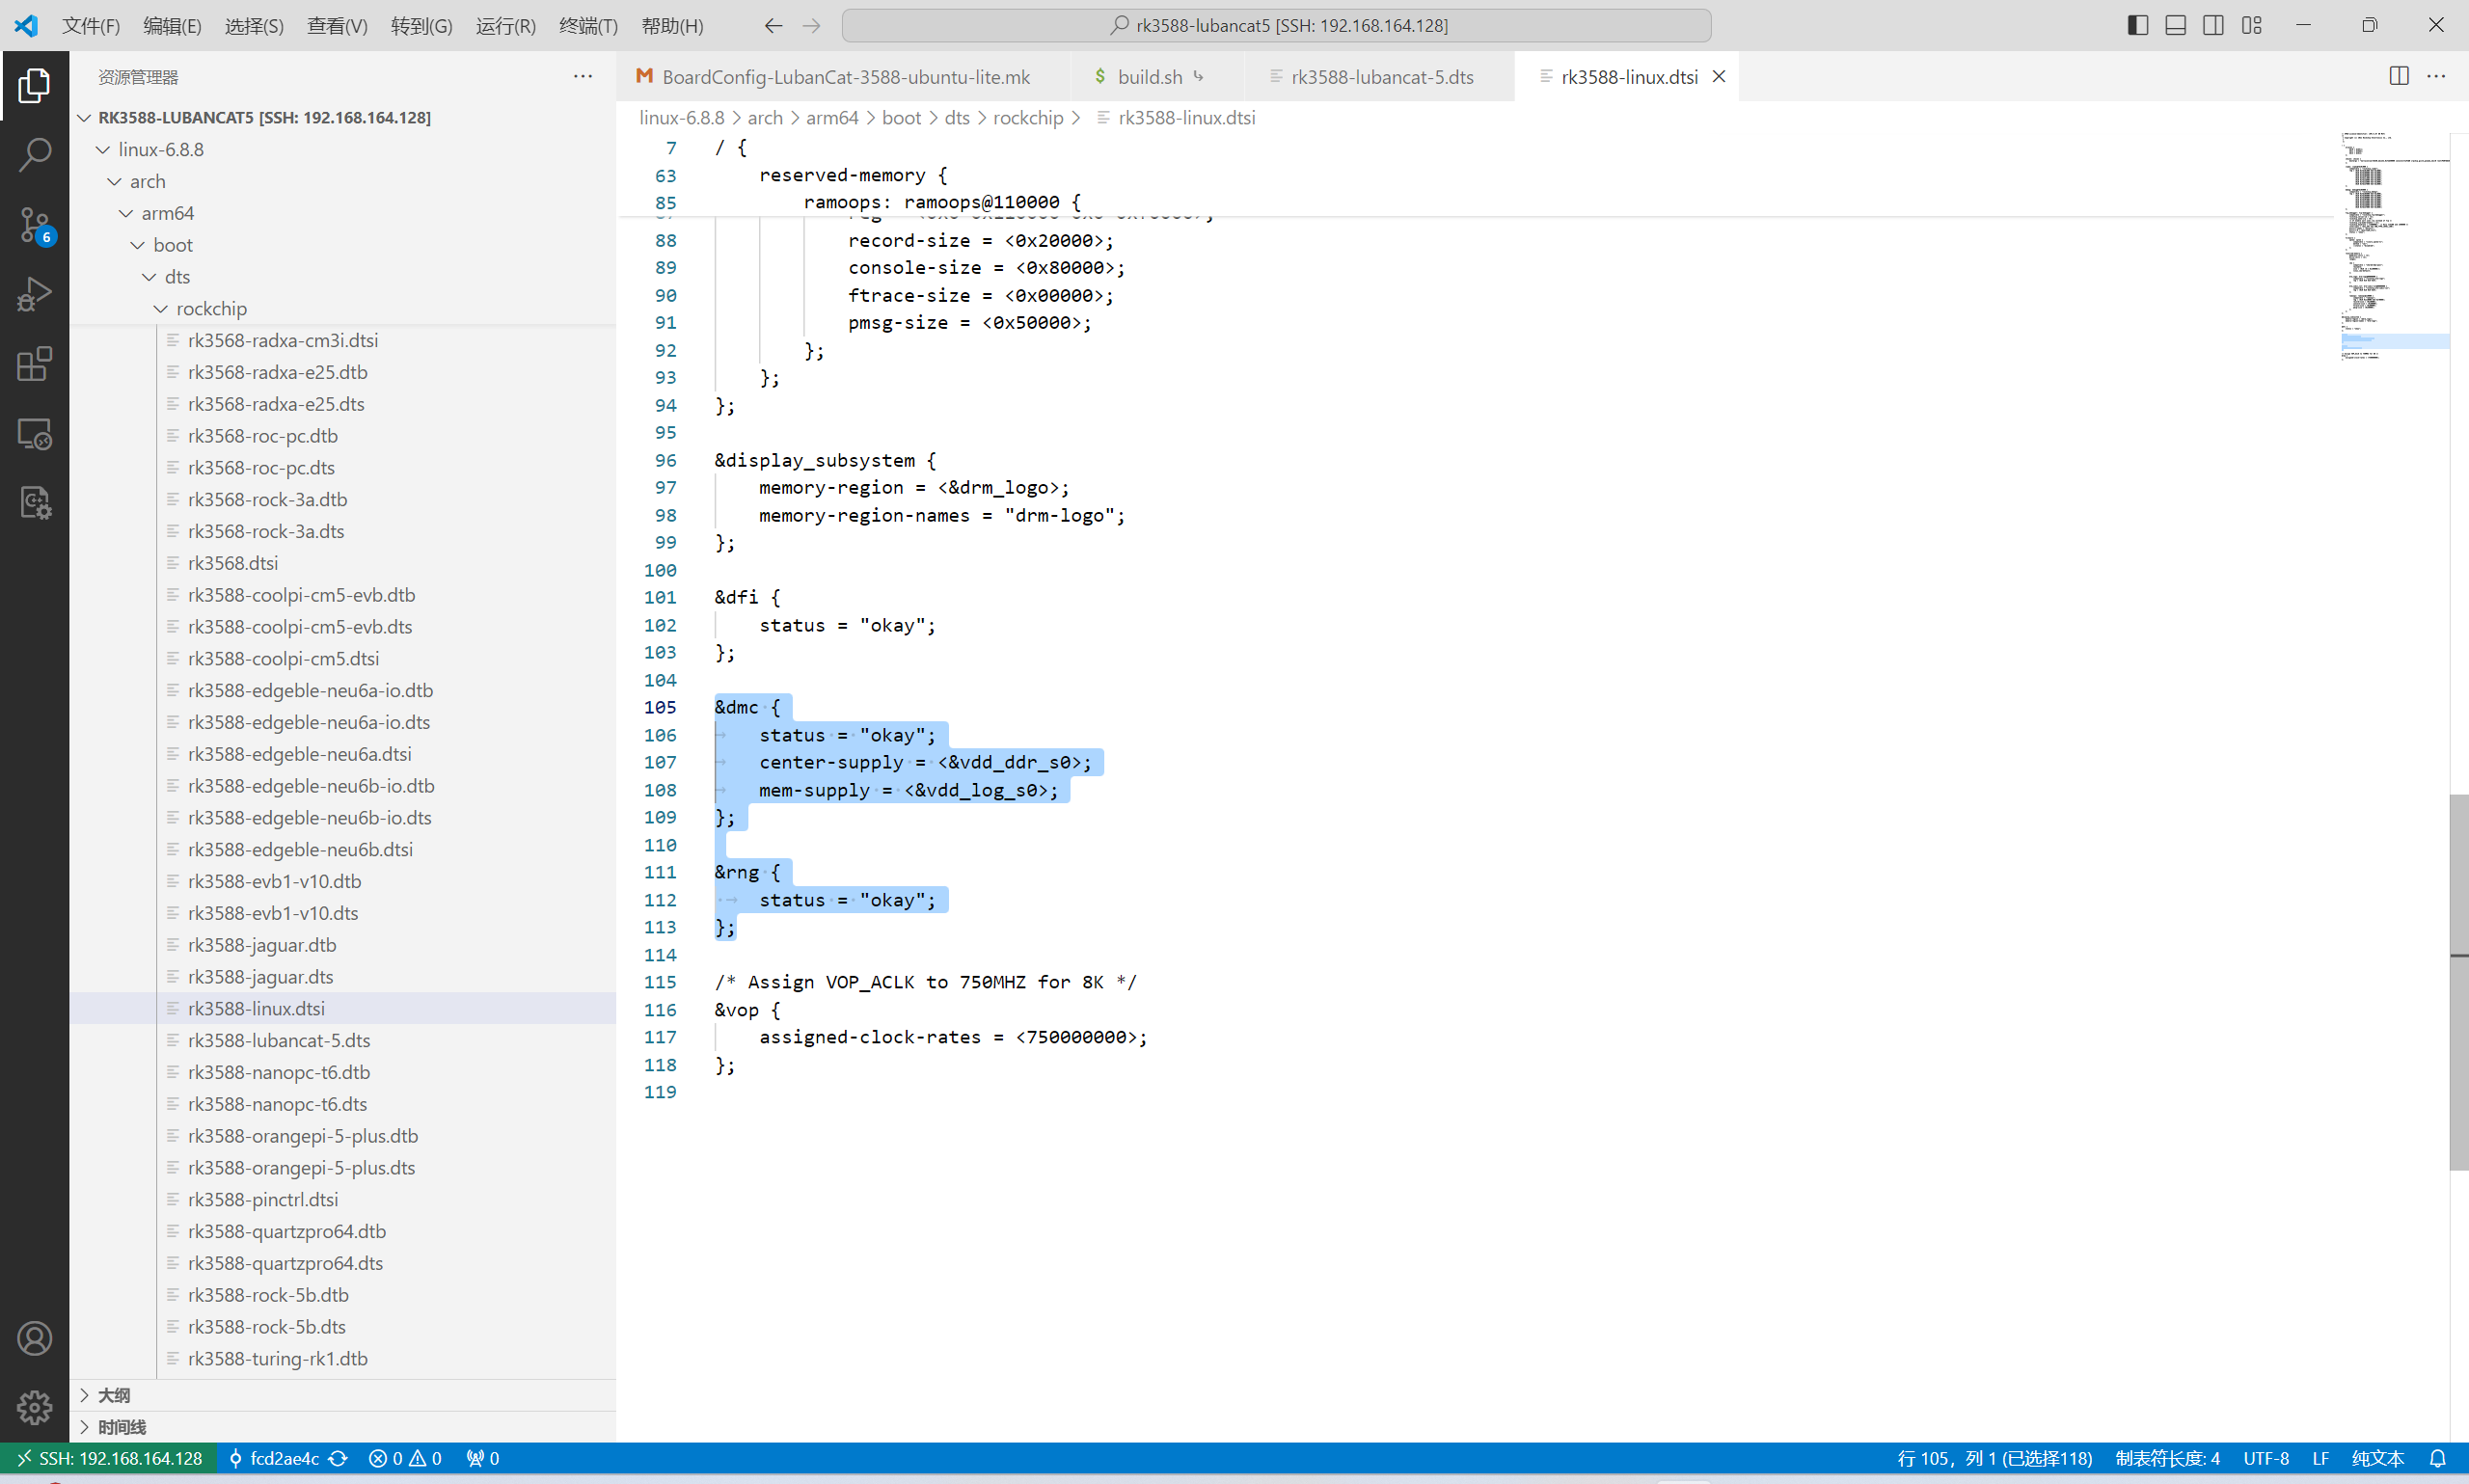Split the editor to the right

[x=2398, y=76]
